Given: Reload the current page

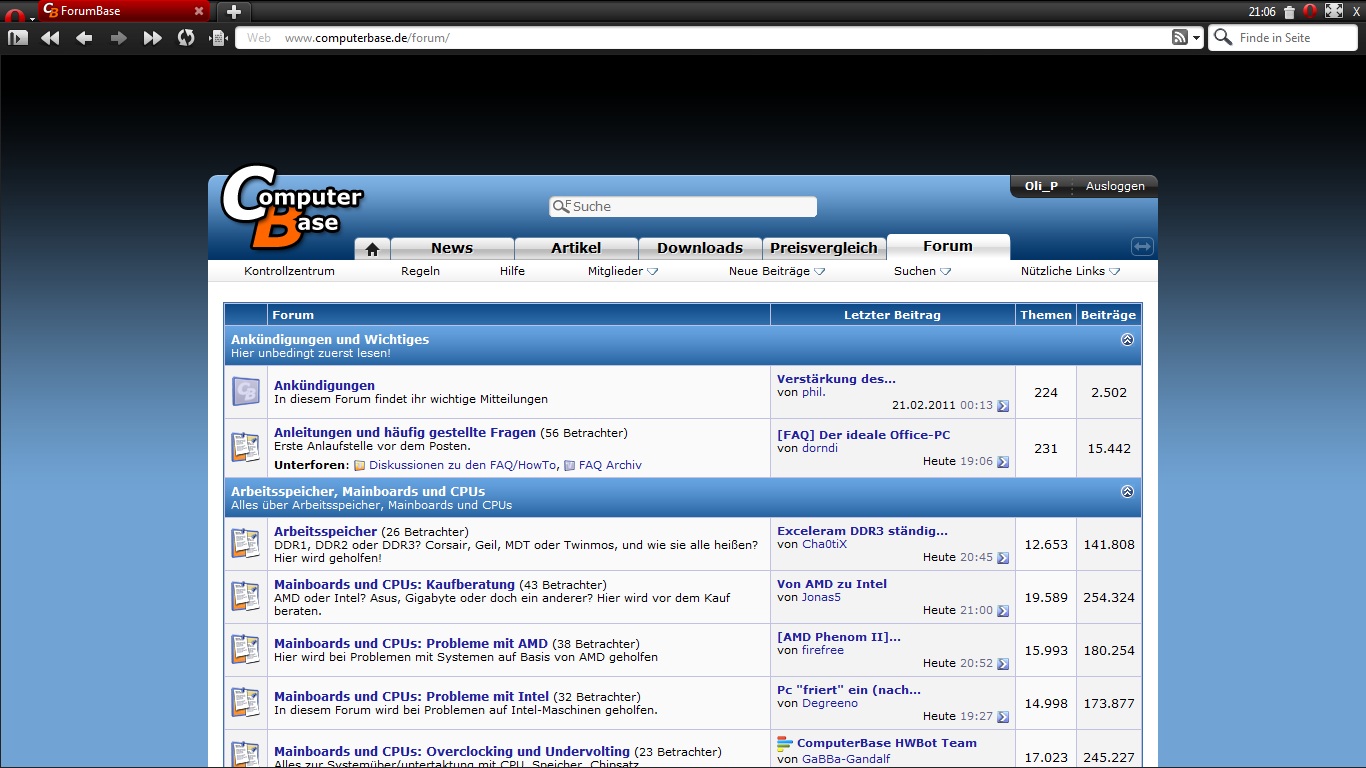Looking at the screenshot, I should 186,38.
